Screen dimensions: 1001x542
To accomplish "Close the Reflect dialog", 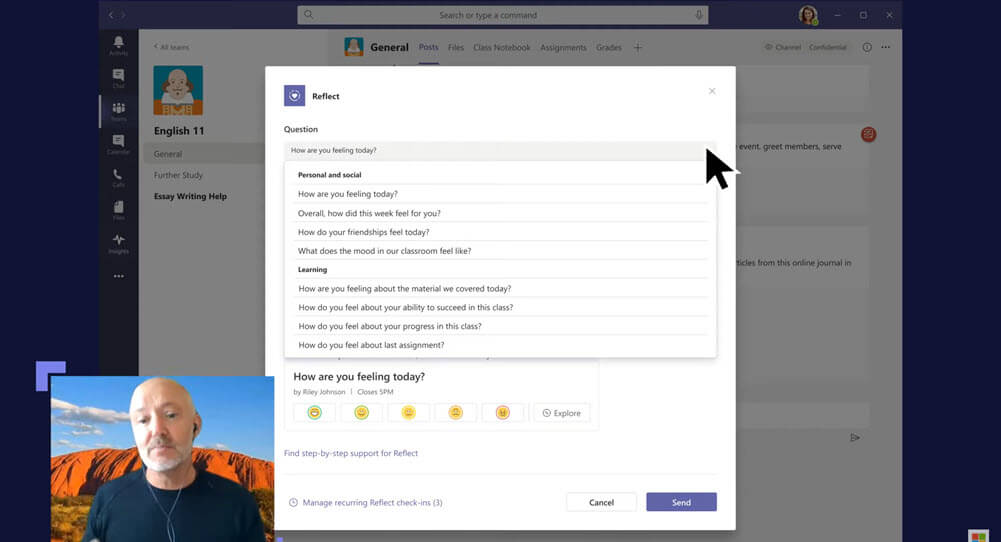I will coord(712,91).
